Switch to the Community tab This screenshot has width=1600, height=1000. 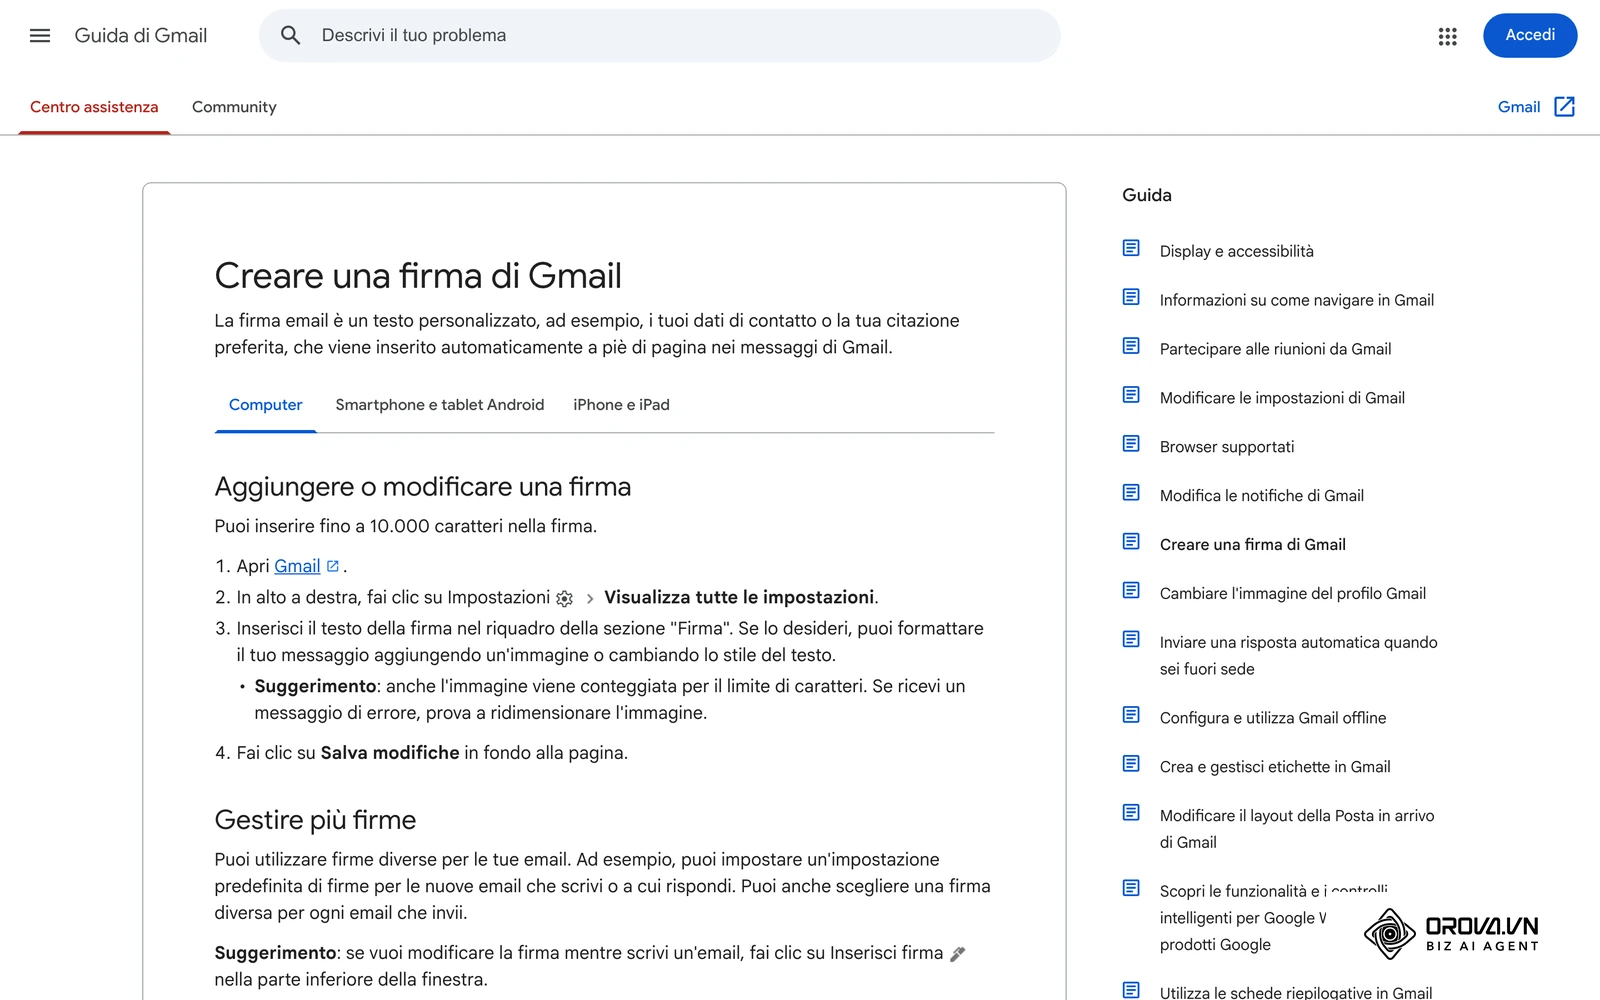click(x=234, y=107)
